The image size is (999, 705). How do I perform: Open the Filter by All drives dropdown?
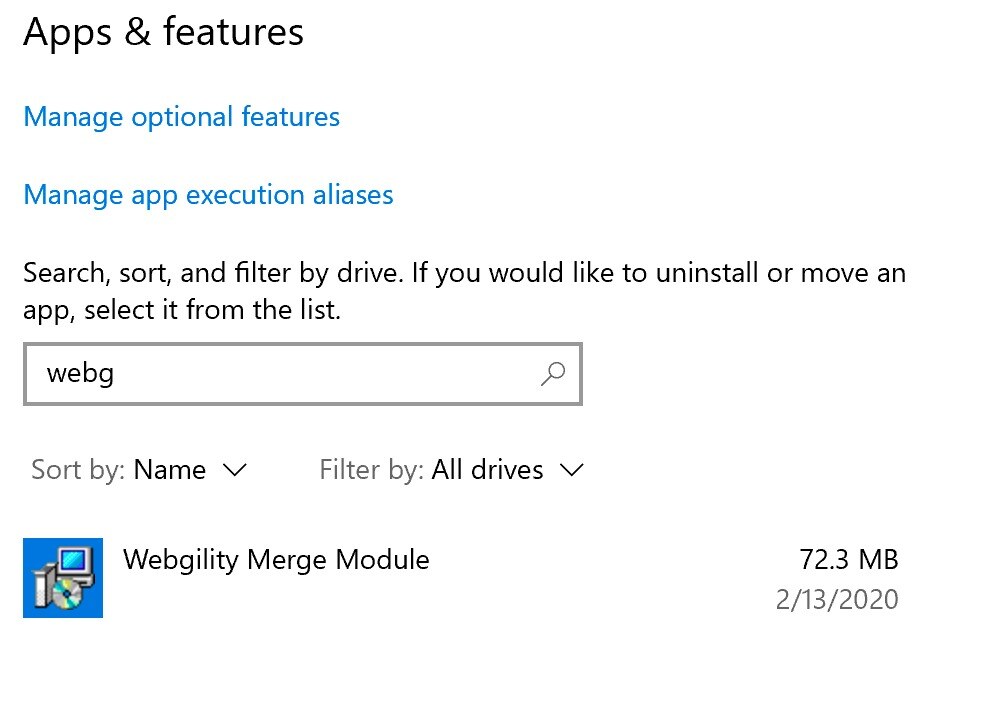(x=452, y=470)
